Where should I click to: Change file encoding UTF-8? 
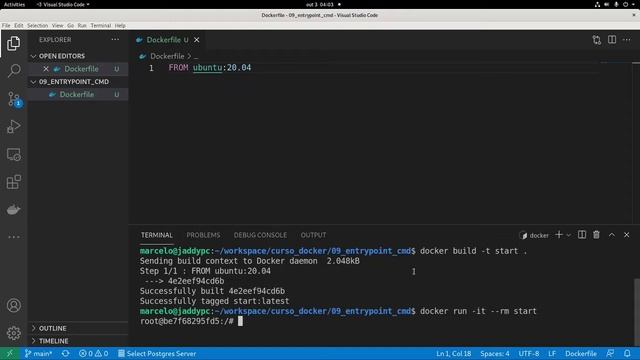[529, 353]
